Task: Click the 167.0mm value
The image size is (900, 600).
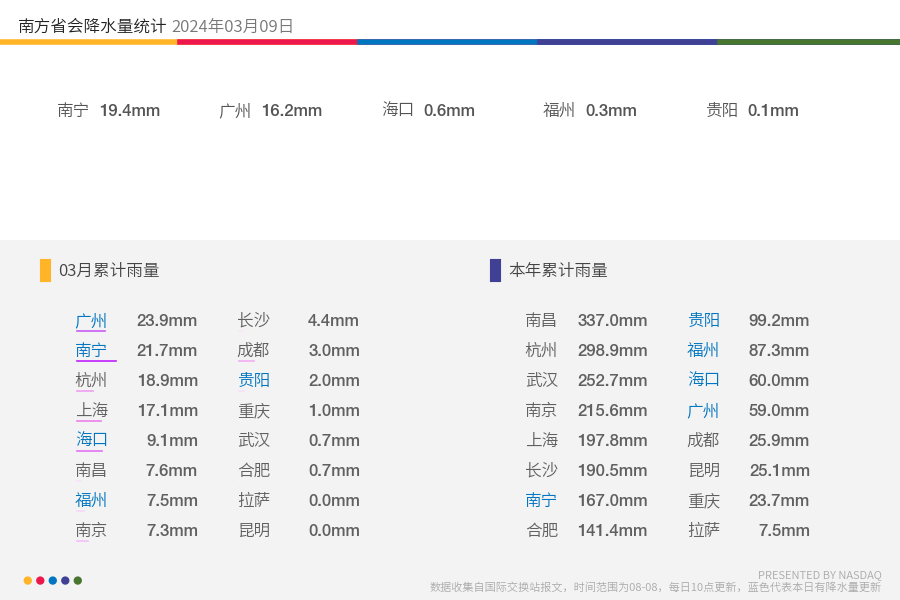Action: (612, 500)
